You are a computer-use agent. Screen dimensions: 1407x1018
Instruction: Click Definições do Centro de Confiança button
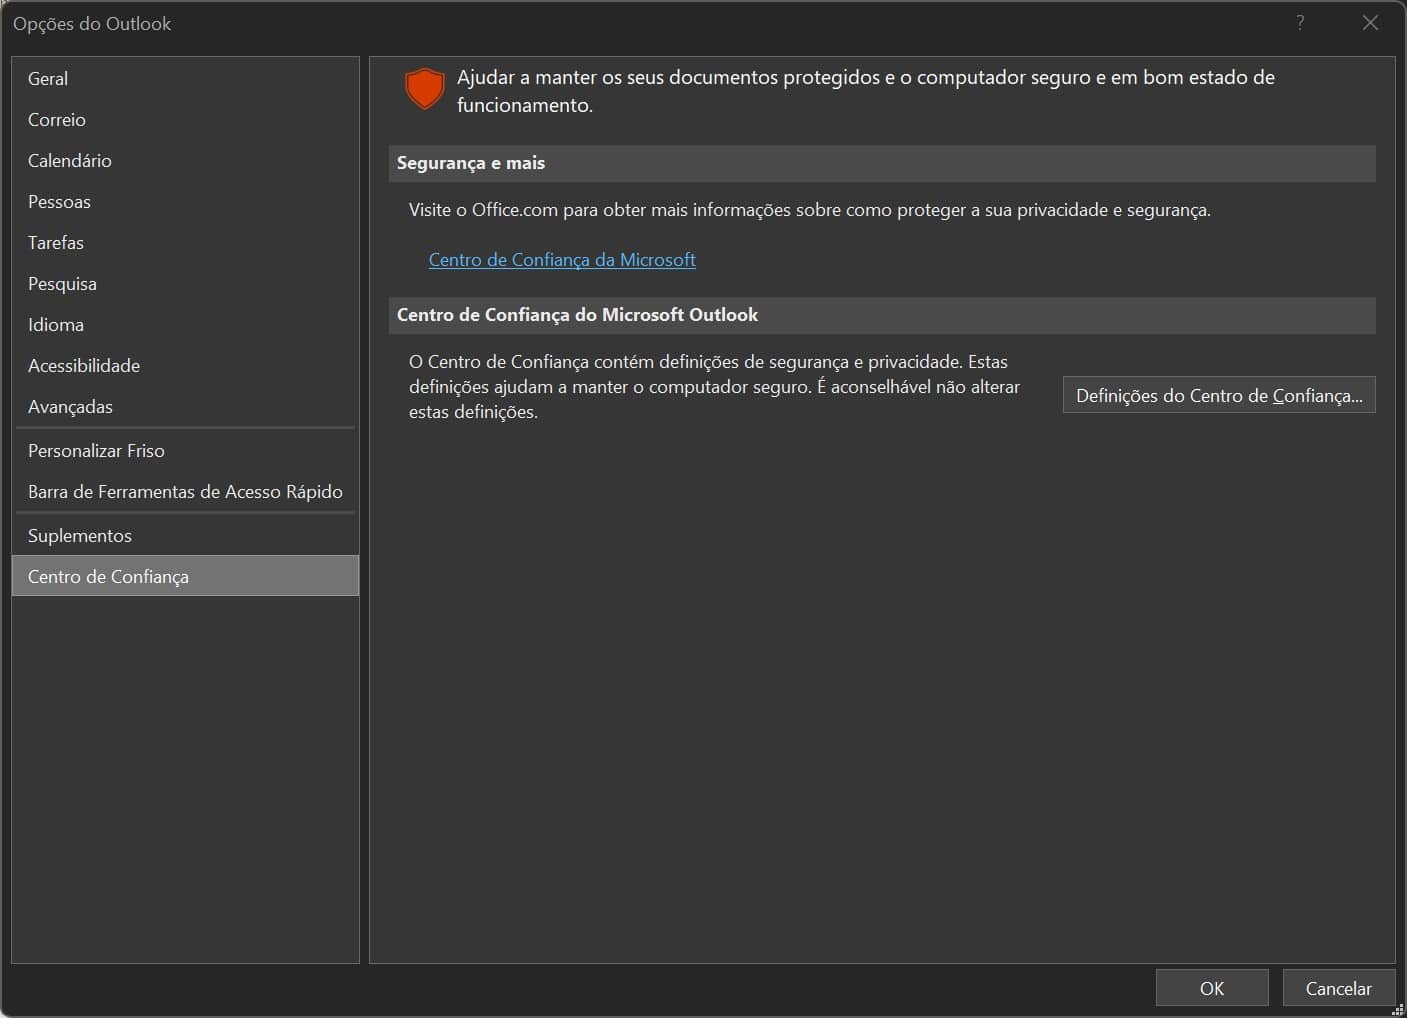pos(1219,395)
